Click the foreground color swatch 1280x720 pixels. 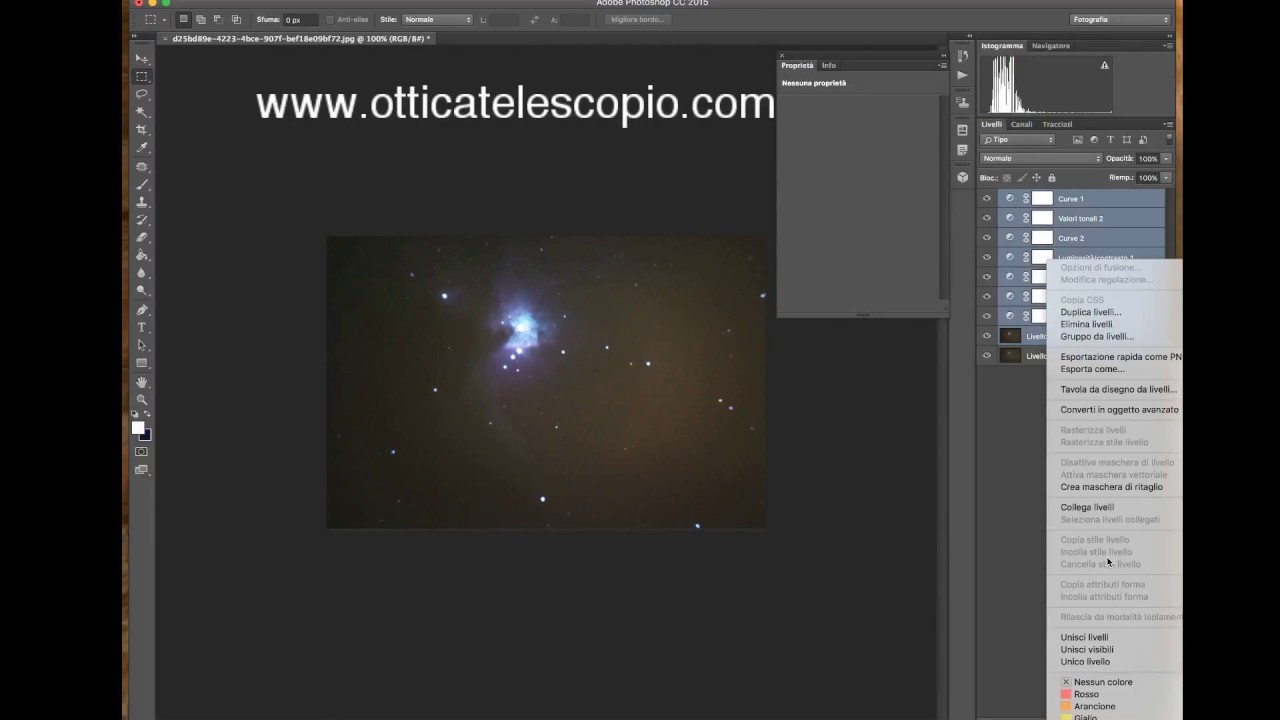(138, 428)
